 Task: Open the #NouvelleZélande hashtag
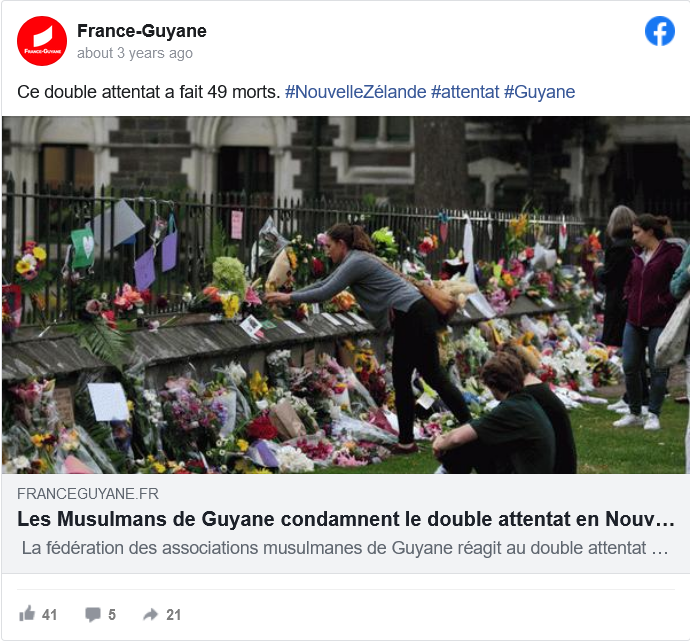(x=356, y=92)
